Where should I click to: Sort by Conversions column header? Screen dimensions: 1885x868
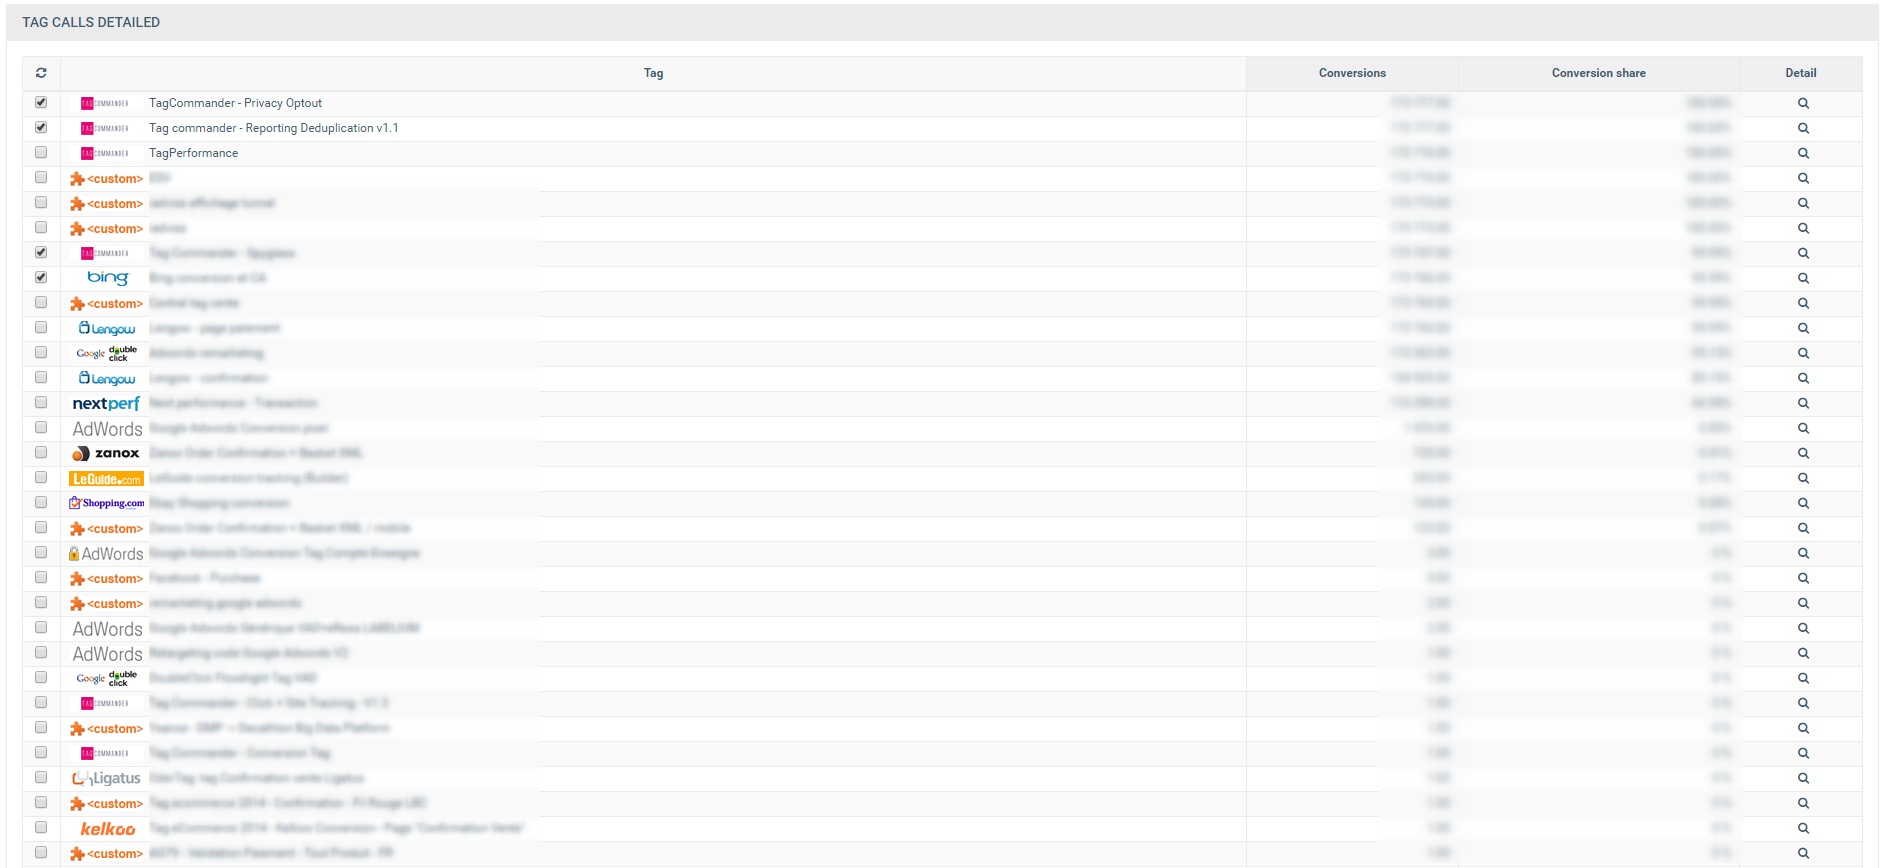(1351, 73)
